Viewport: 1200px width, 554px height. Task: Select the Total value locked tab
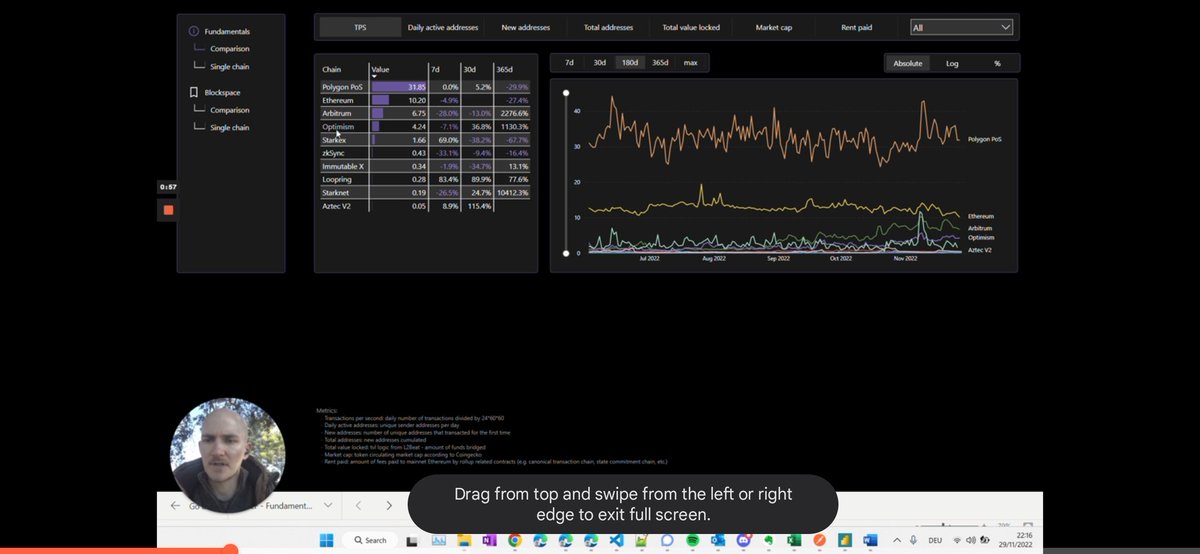tap(690, 28)
